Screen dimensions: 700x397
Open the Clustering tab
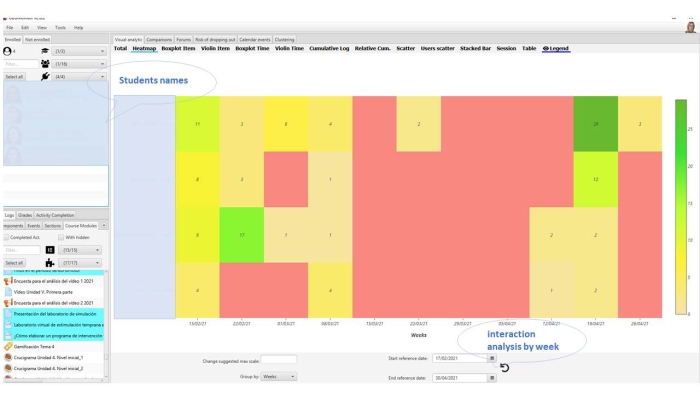284,39
